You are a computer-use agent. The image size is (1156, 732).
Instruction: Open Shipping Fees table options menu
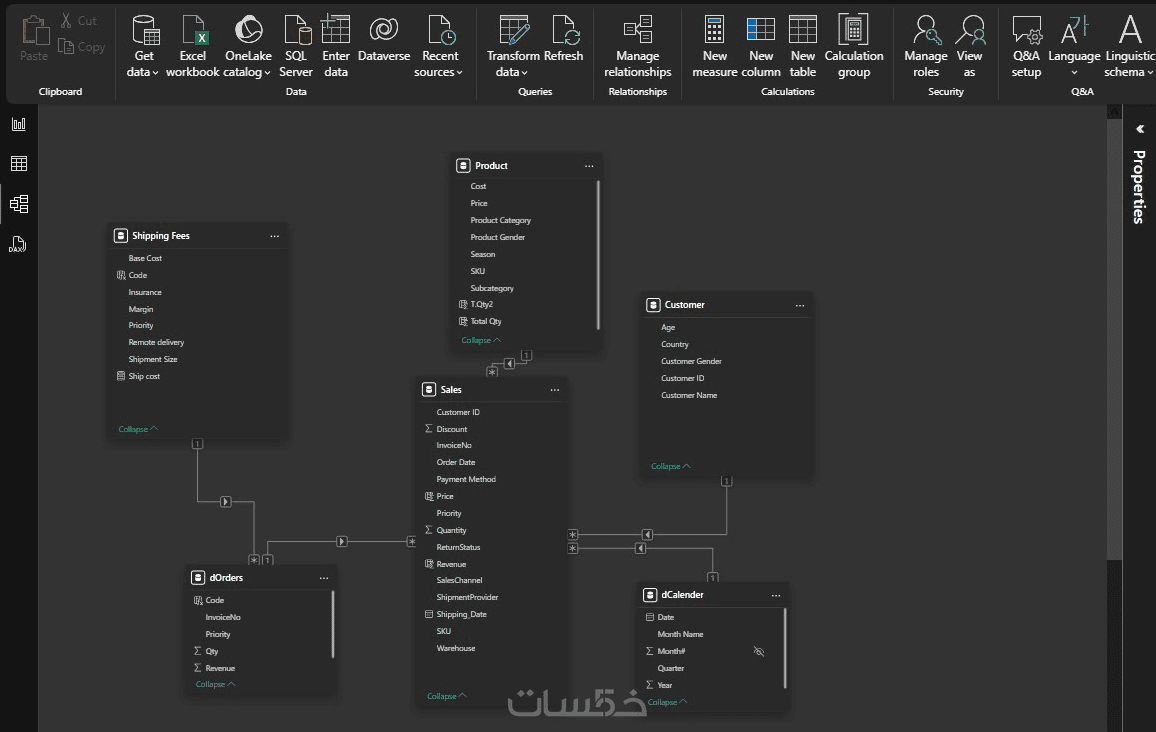274,236
